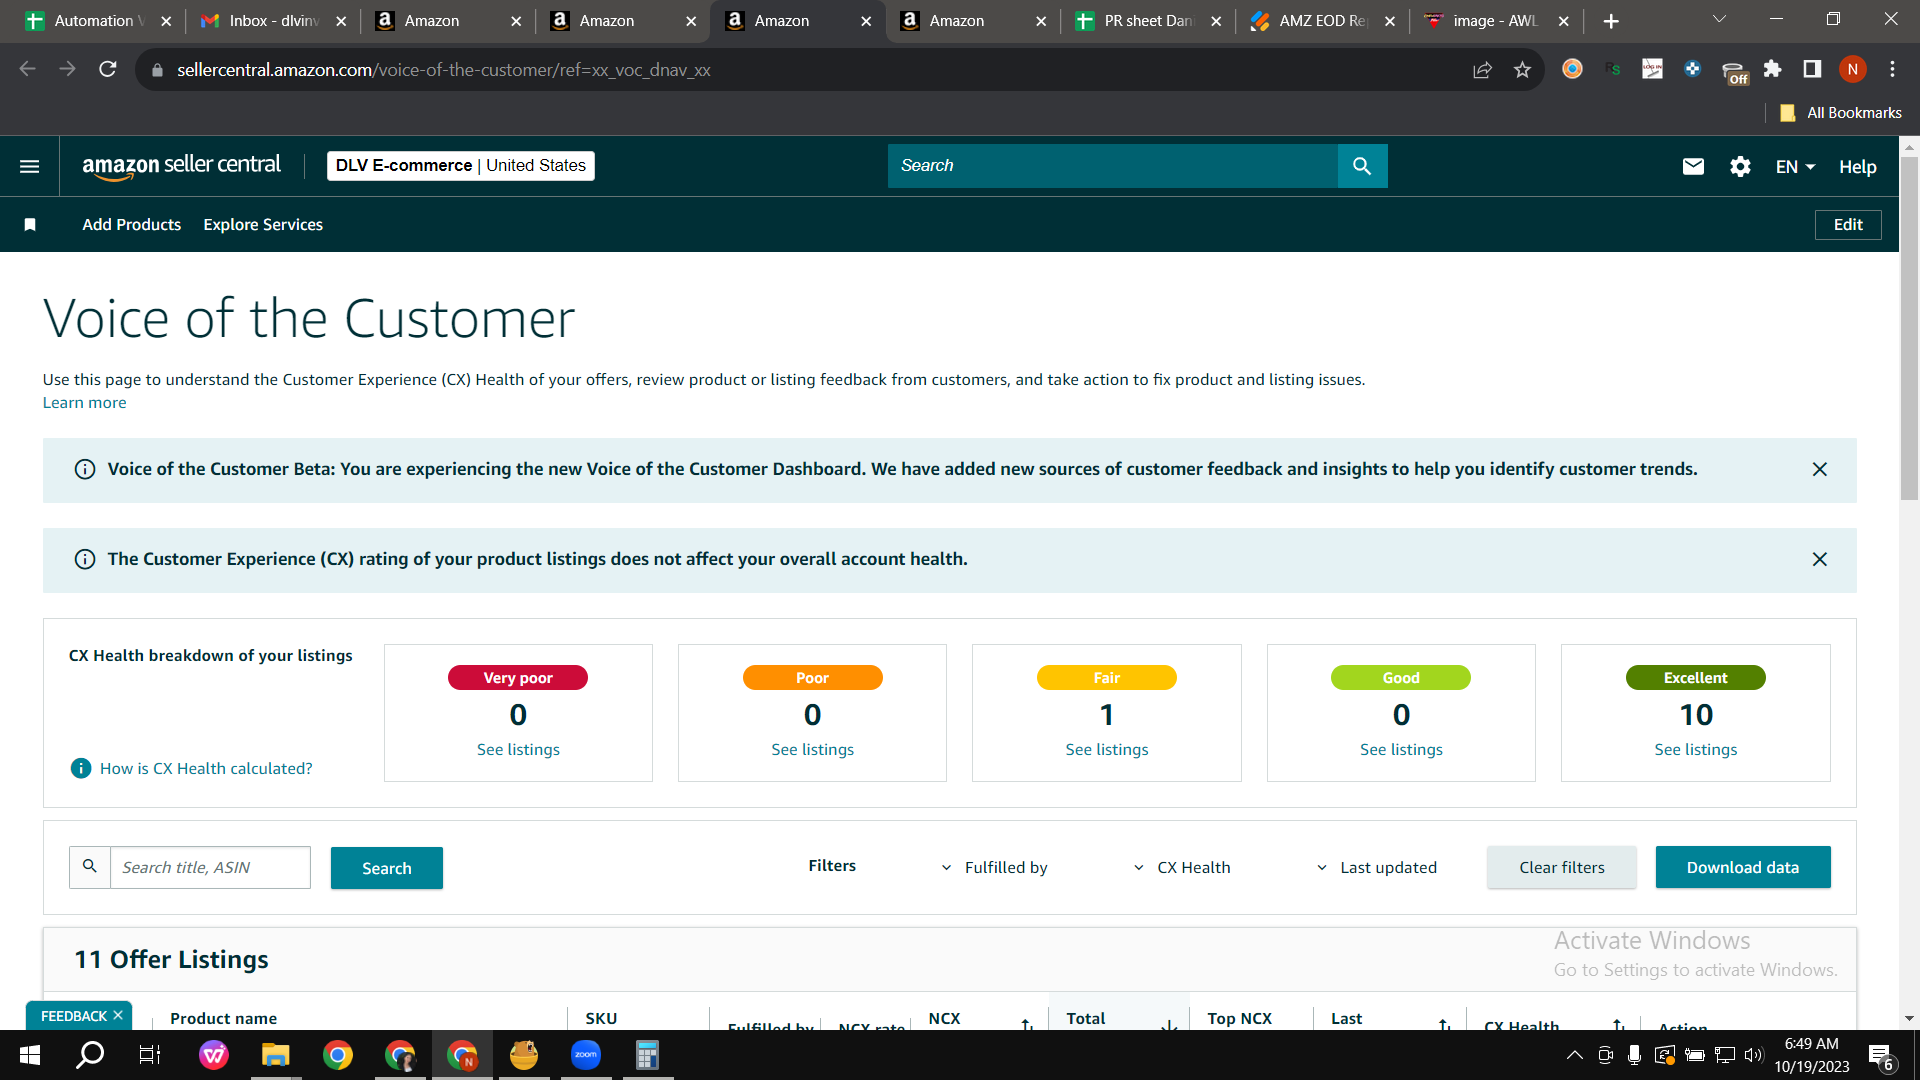Show hidden system tray icons
The height and width of the screenshot is (1080, 1920).
(1574, 1055)
